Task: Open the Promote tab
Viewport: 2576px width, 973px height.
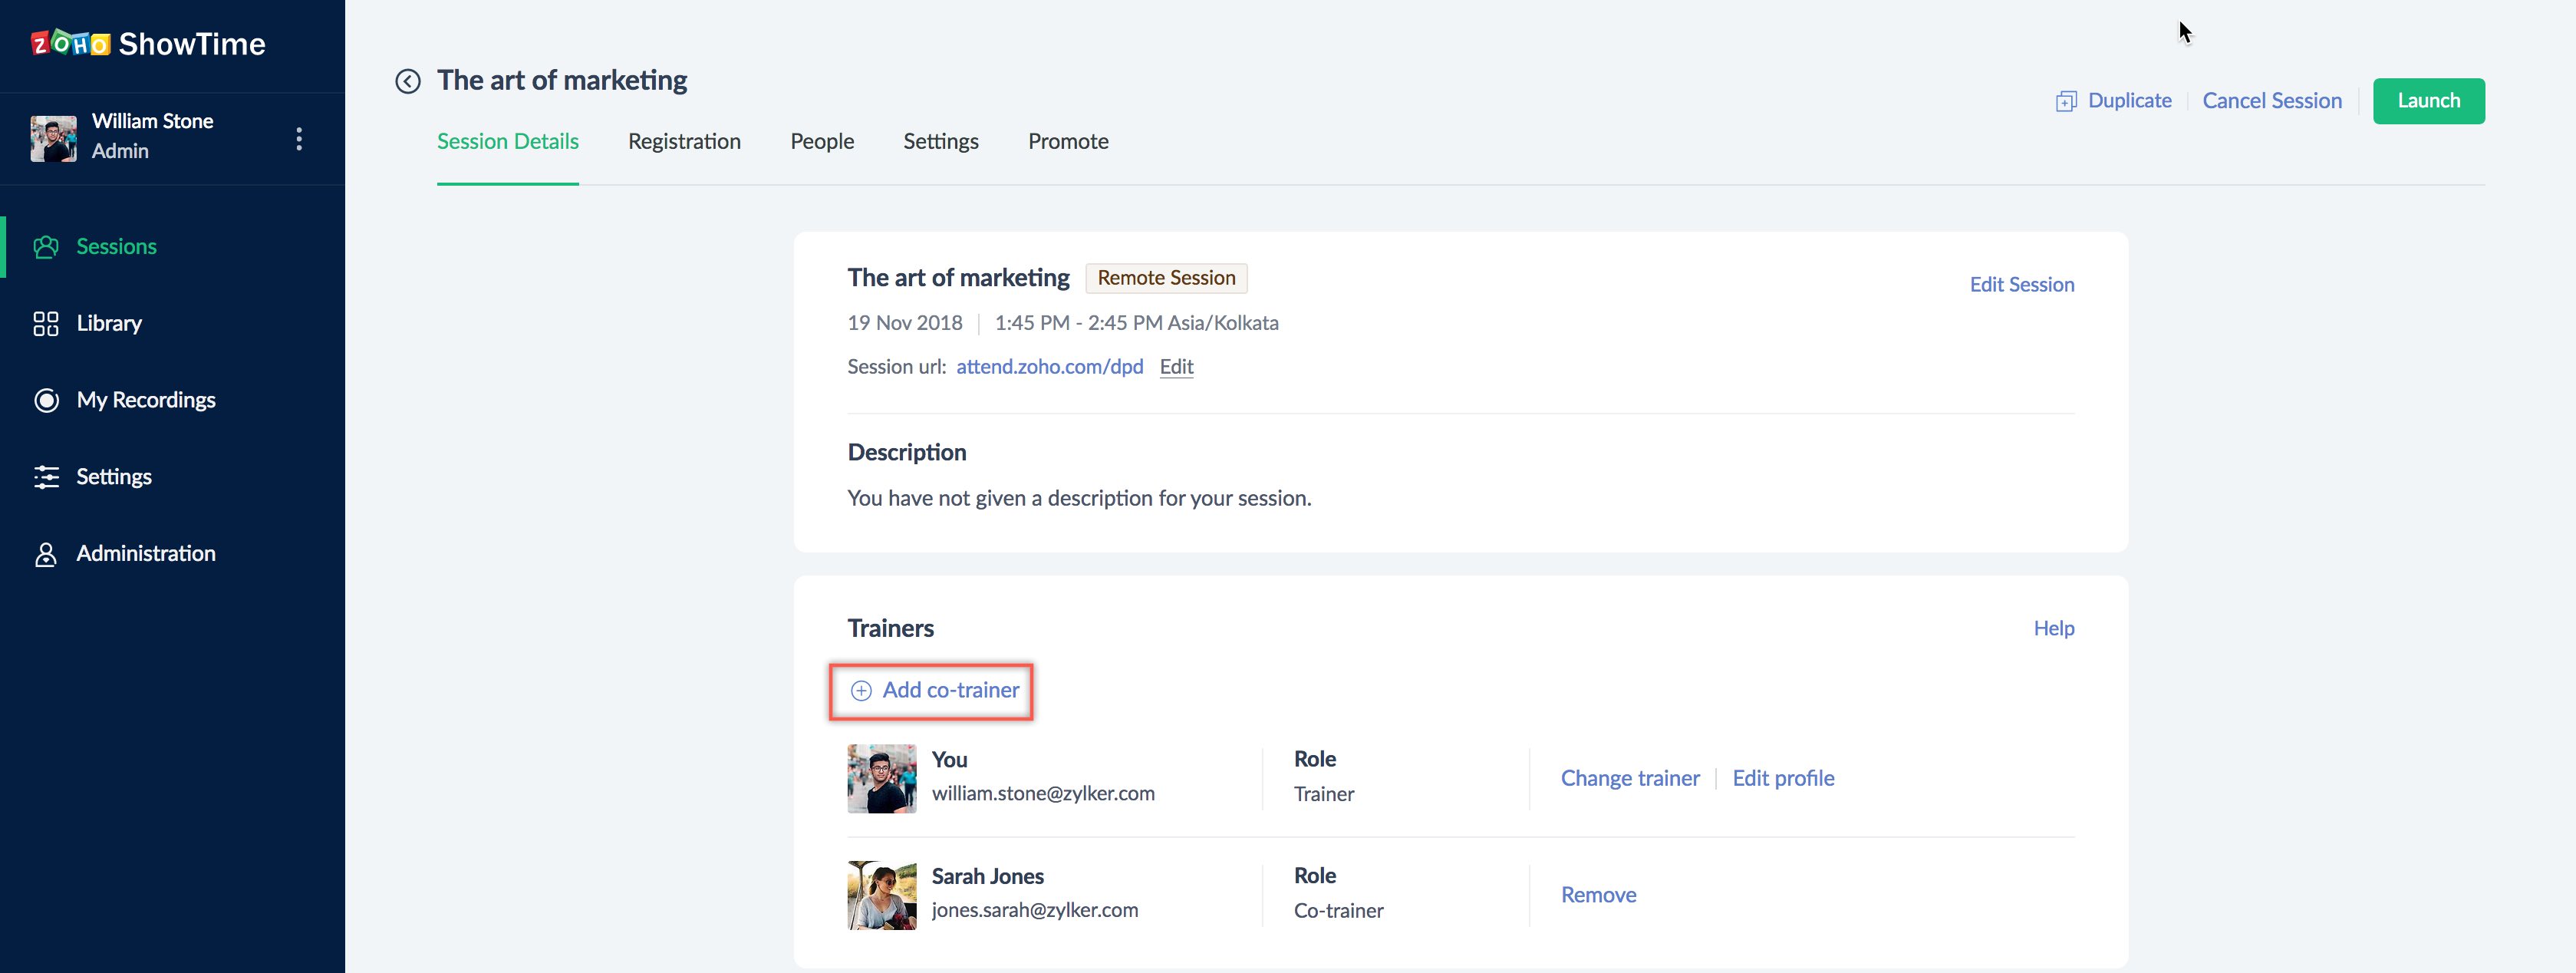Action: (x=1068, y=141)
